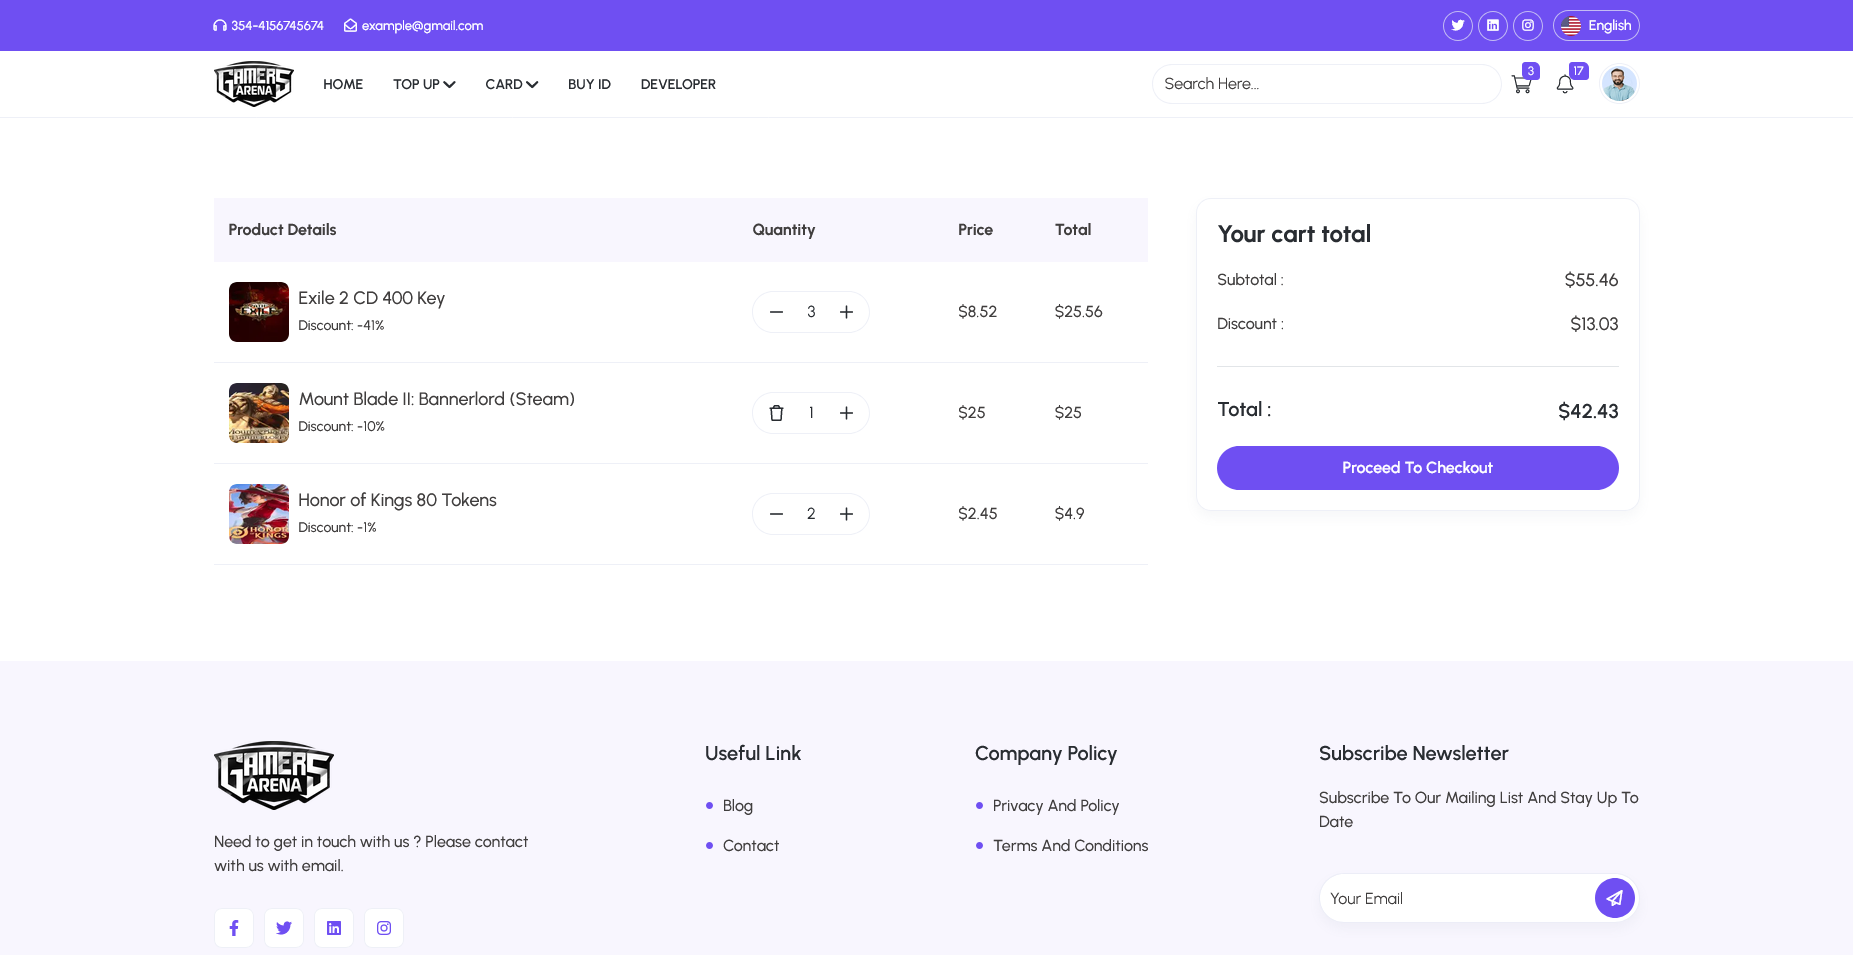Image resolution: width=1853 pixels, height=955 pixels.
Task: Click the $42.43 cart total value
Action: pos(1588,411)
